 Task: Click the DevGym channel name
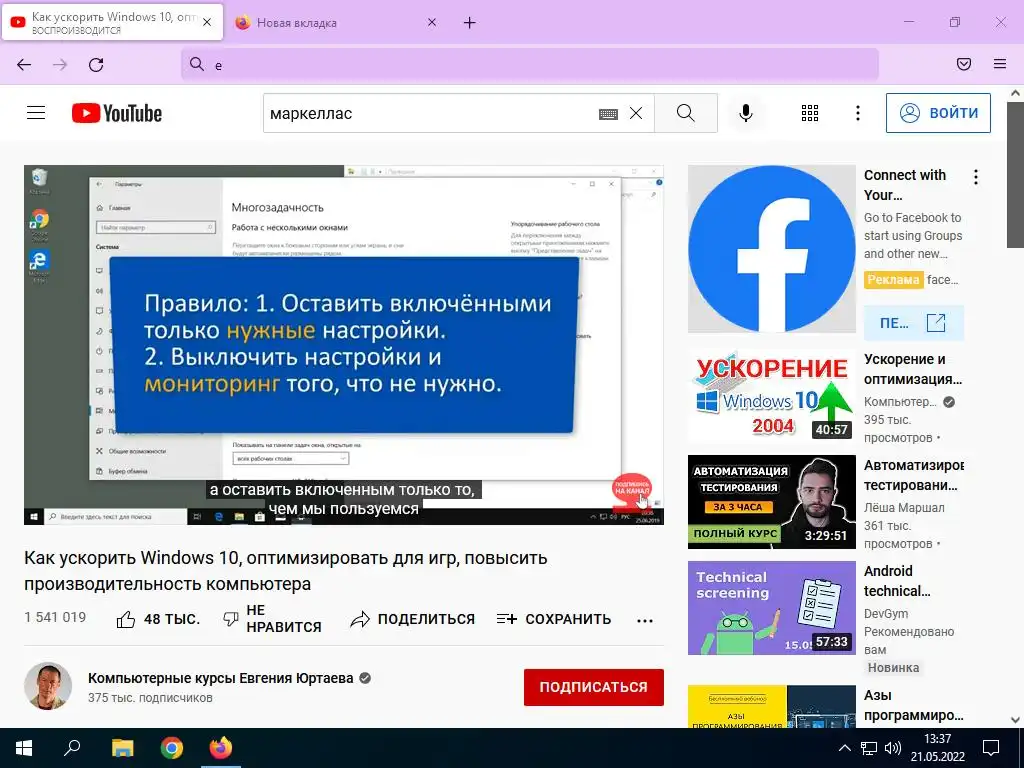(x=886, y=614)
